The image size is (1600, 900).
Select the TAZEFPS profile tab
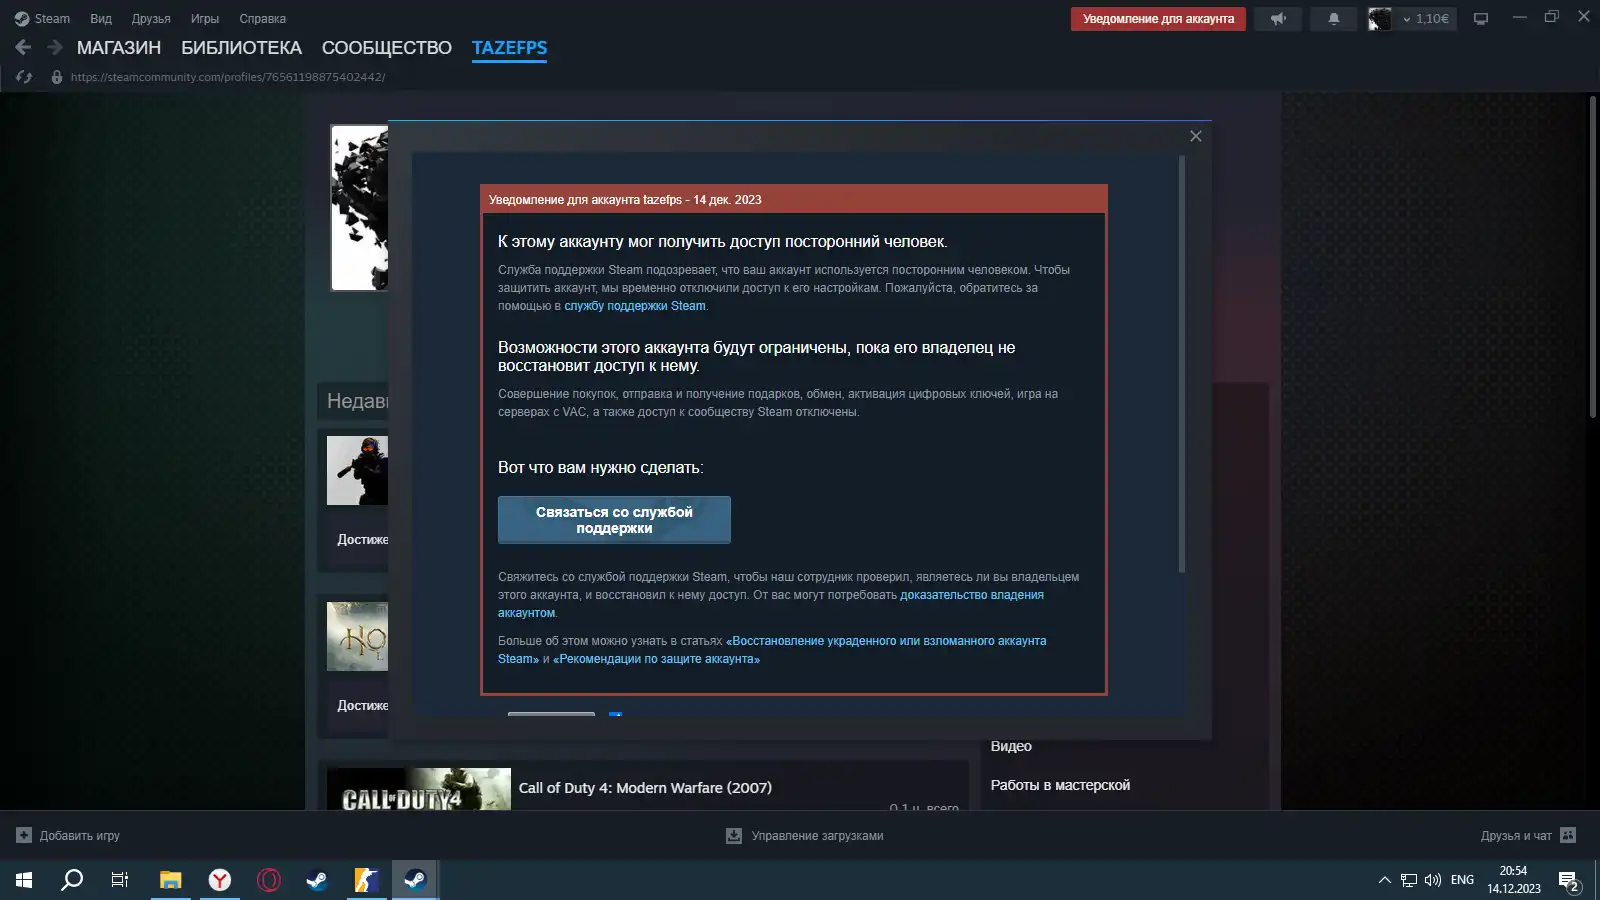509,48
